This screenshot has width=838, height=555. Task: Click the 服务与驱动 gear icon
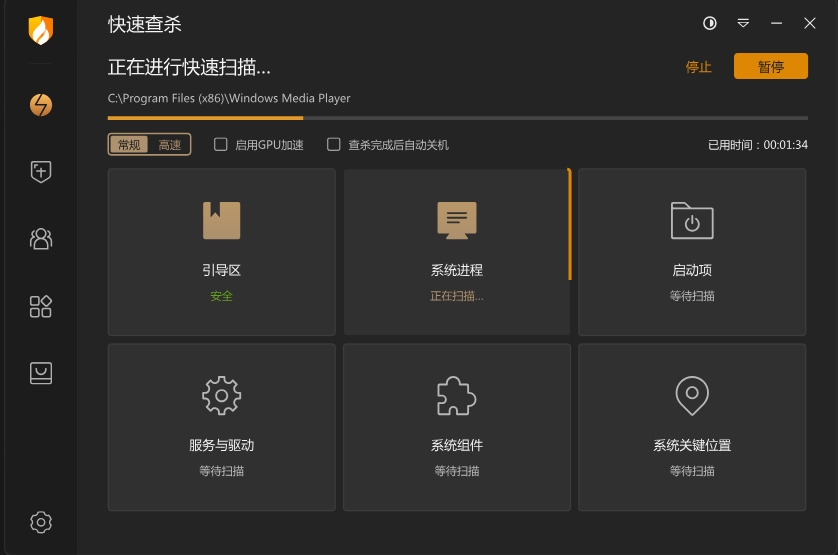click(x=221, y=396)
